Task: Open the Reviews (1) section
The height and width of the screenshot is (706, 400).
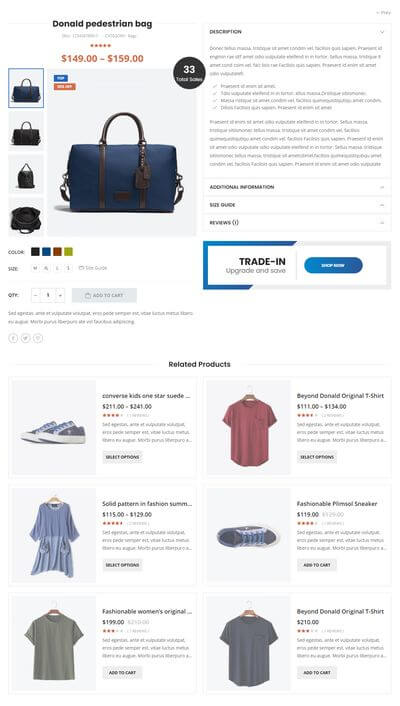Action: pyautogui.click(x=296, y=222)
